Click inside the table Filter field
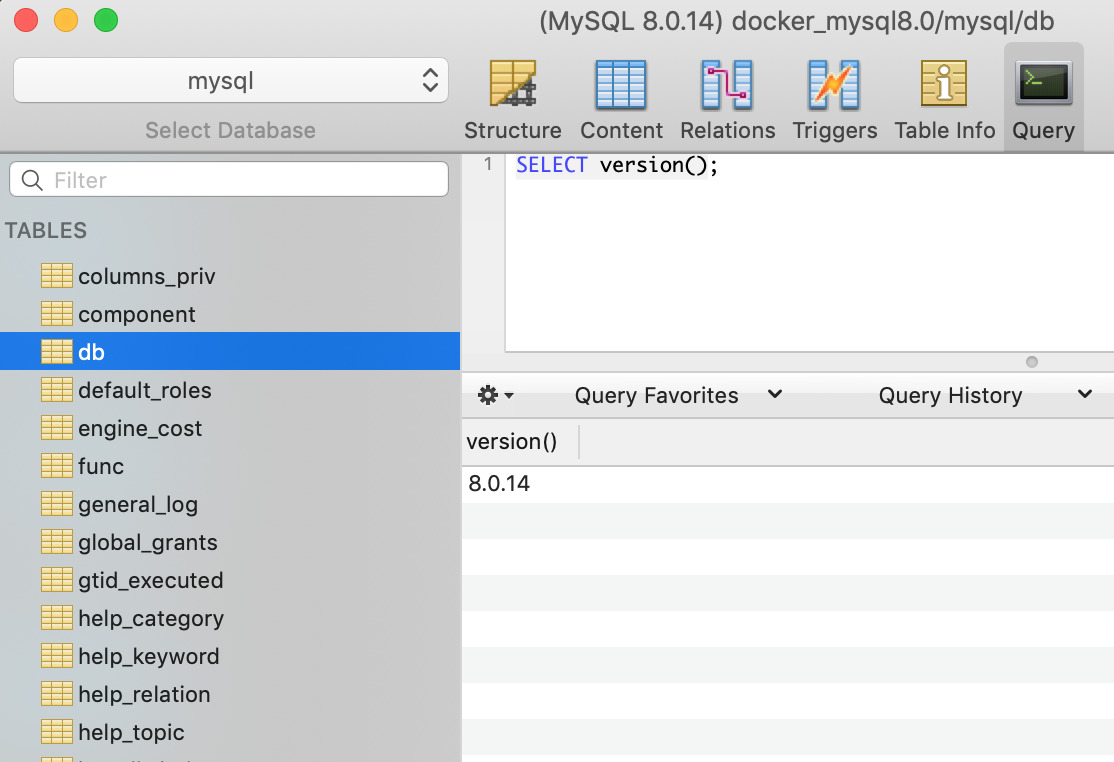Screen dimensions: 1114x762 (200, 178)
